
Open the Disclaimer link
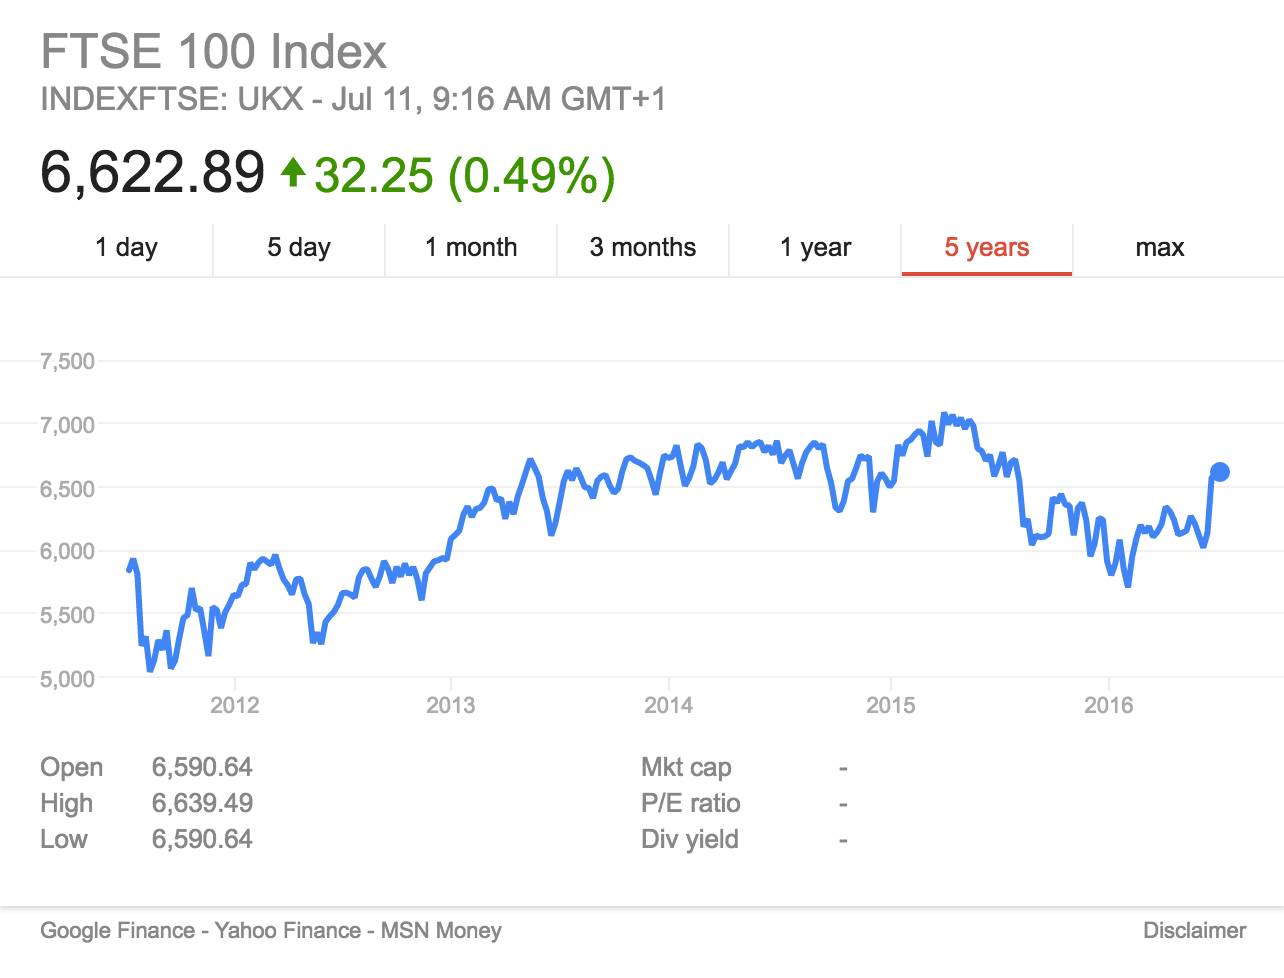[x=1195, y=931]
